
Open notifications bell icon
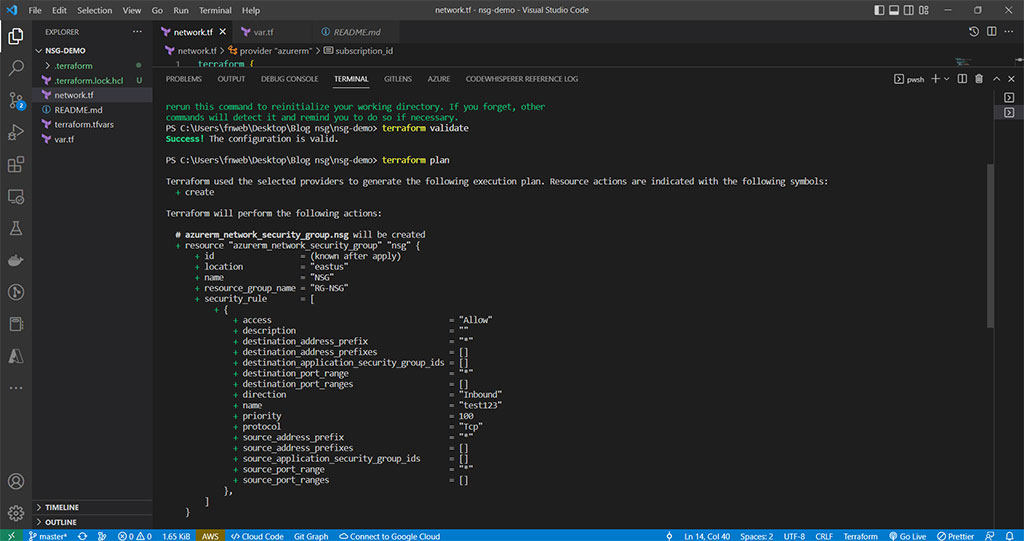coord(1010,536)
